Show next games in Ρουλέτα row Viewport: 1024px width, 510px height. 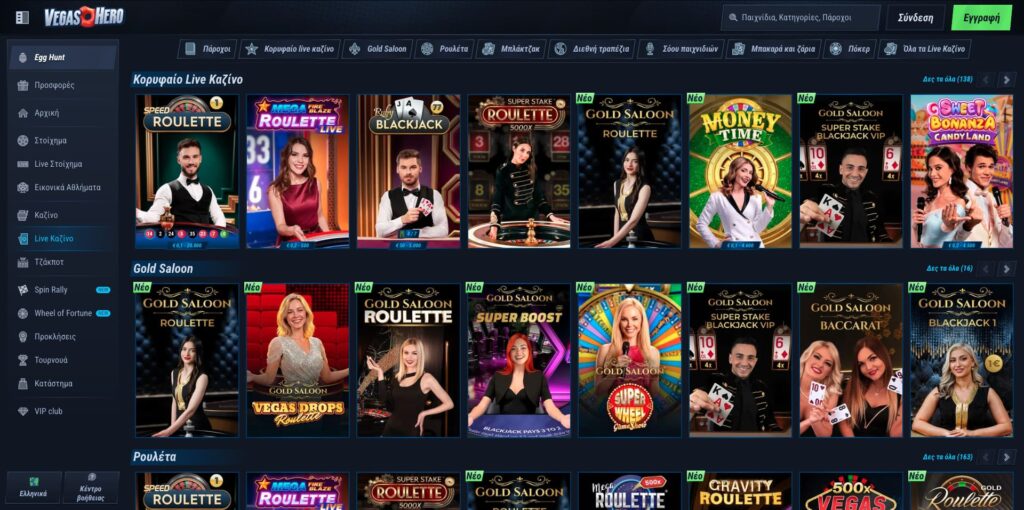[1006, 457]
